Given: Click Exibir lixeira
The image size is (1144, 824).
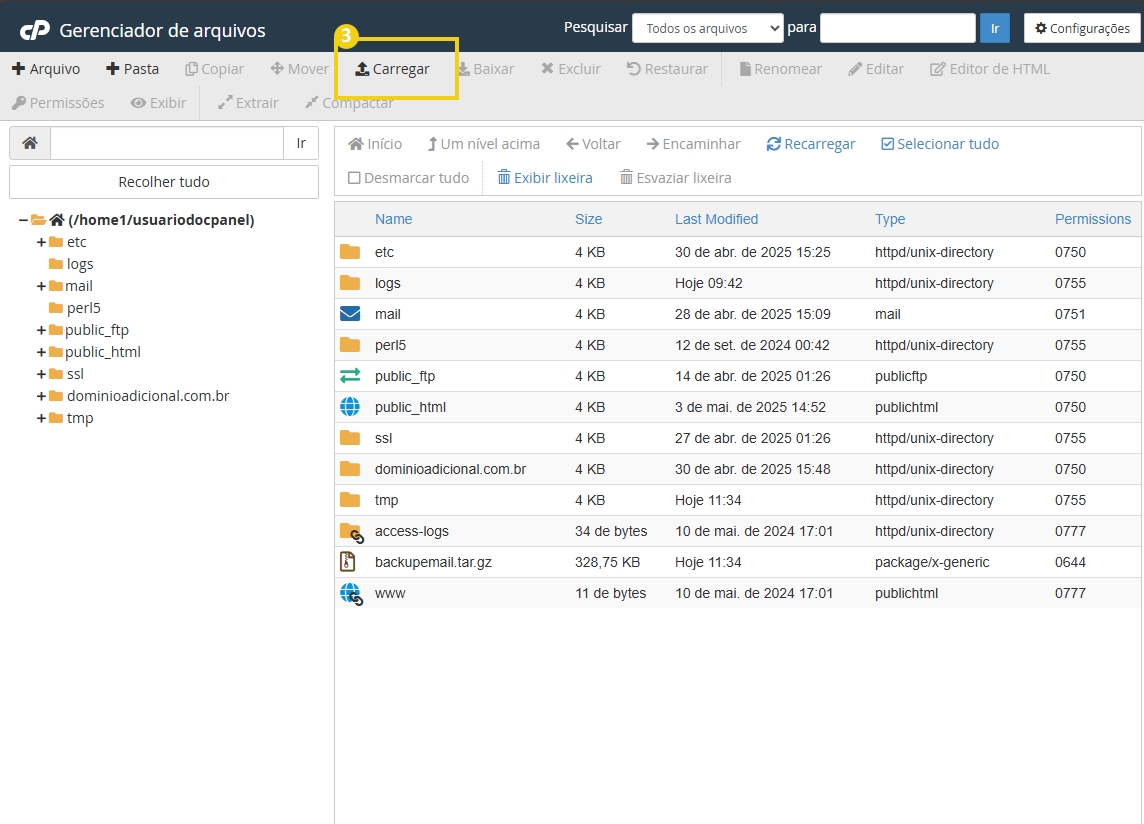Looking at the screenshot, I should 545,178.
